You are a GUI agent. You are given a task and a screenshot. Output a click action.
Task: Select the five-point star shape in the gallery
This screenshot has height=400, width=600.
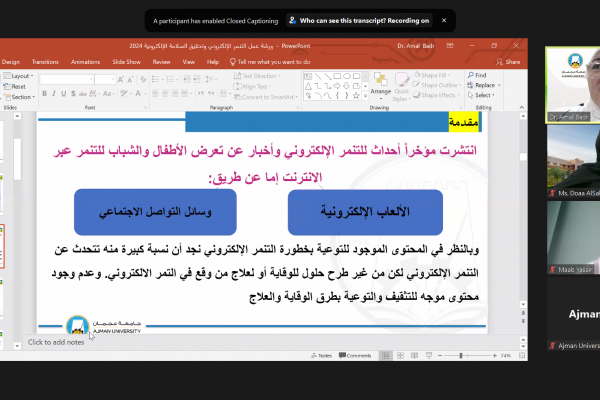click(356, 96)
